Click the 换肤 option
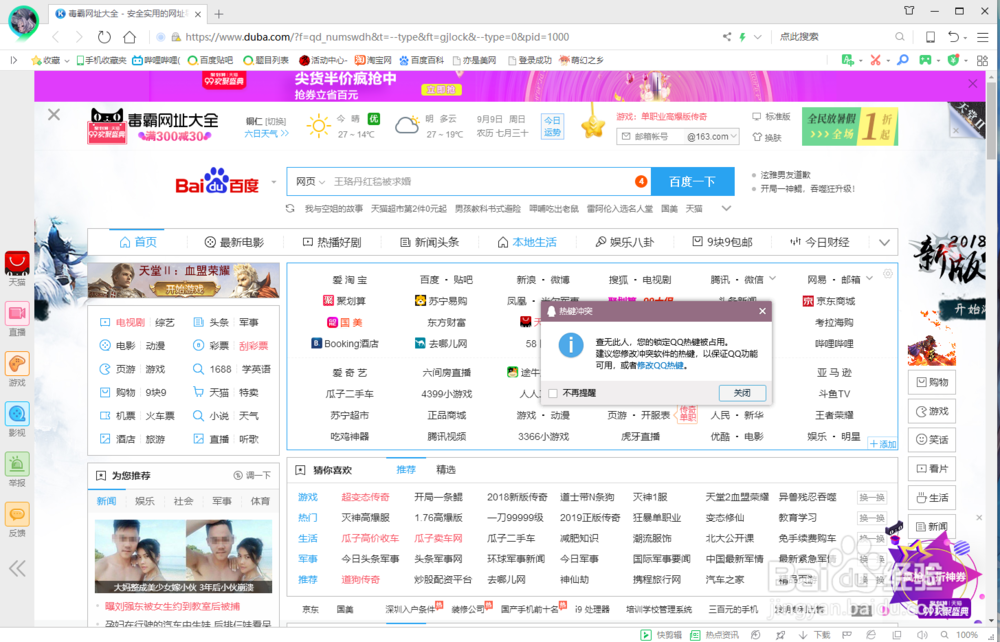 767,137
